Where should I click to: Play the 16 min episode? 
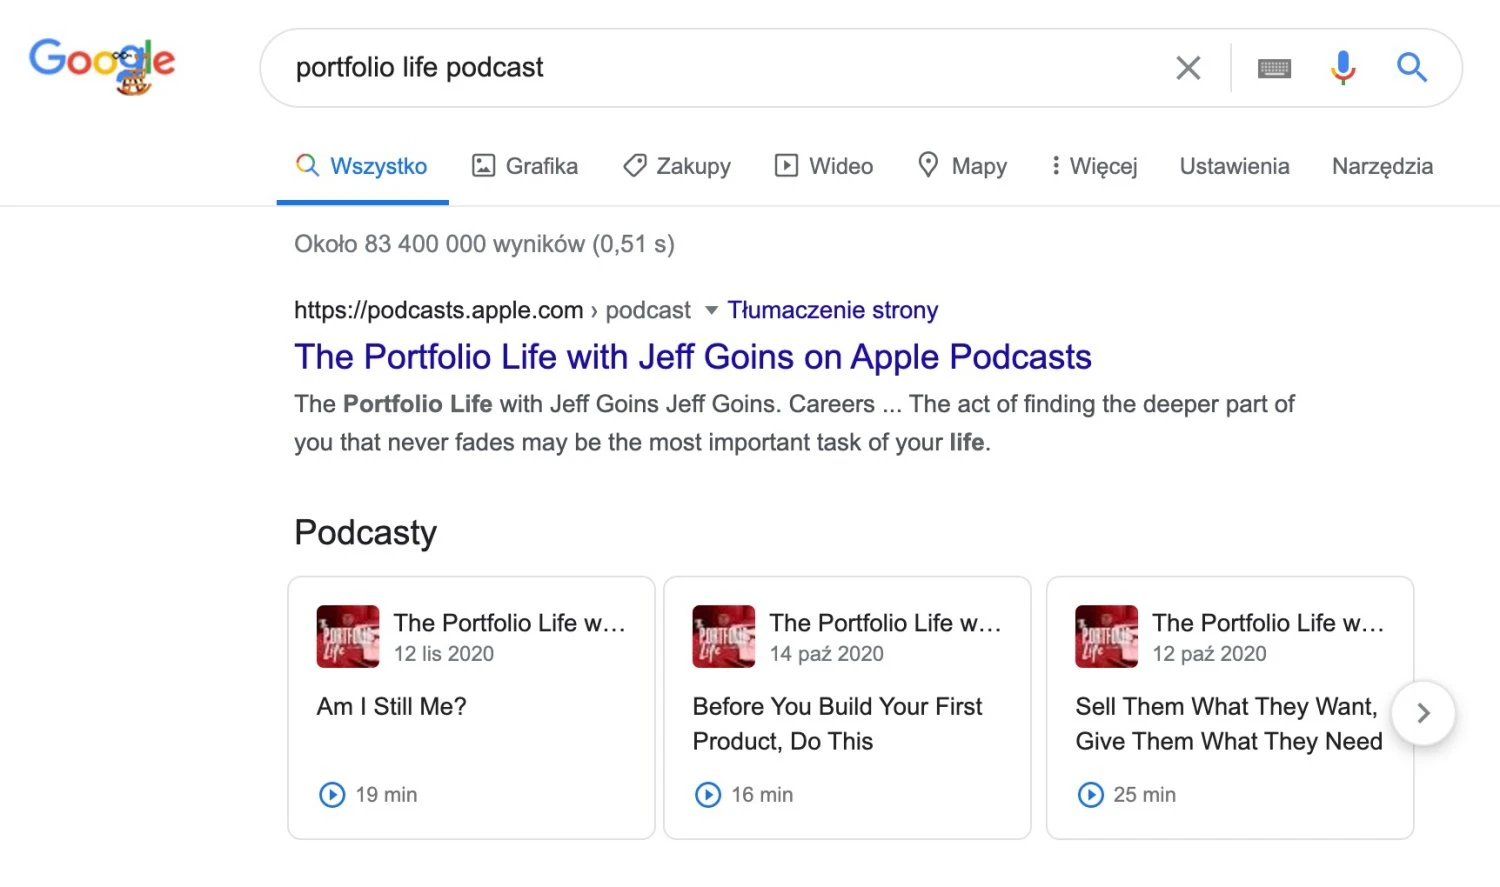tap(708, 794)
